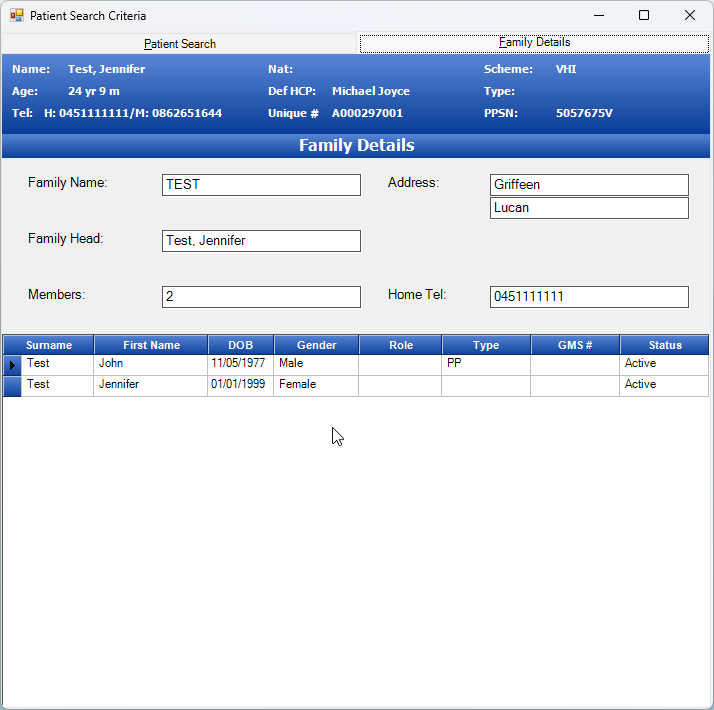714x710 pixels.
Task: Click the Gender column header
Action: coord(316,345)
